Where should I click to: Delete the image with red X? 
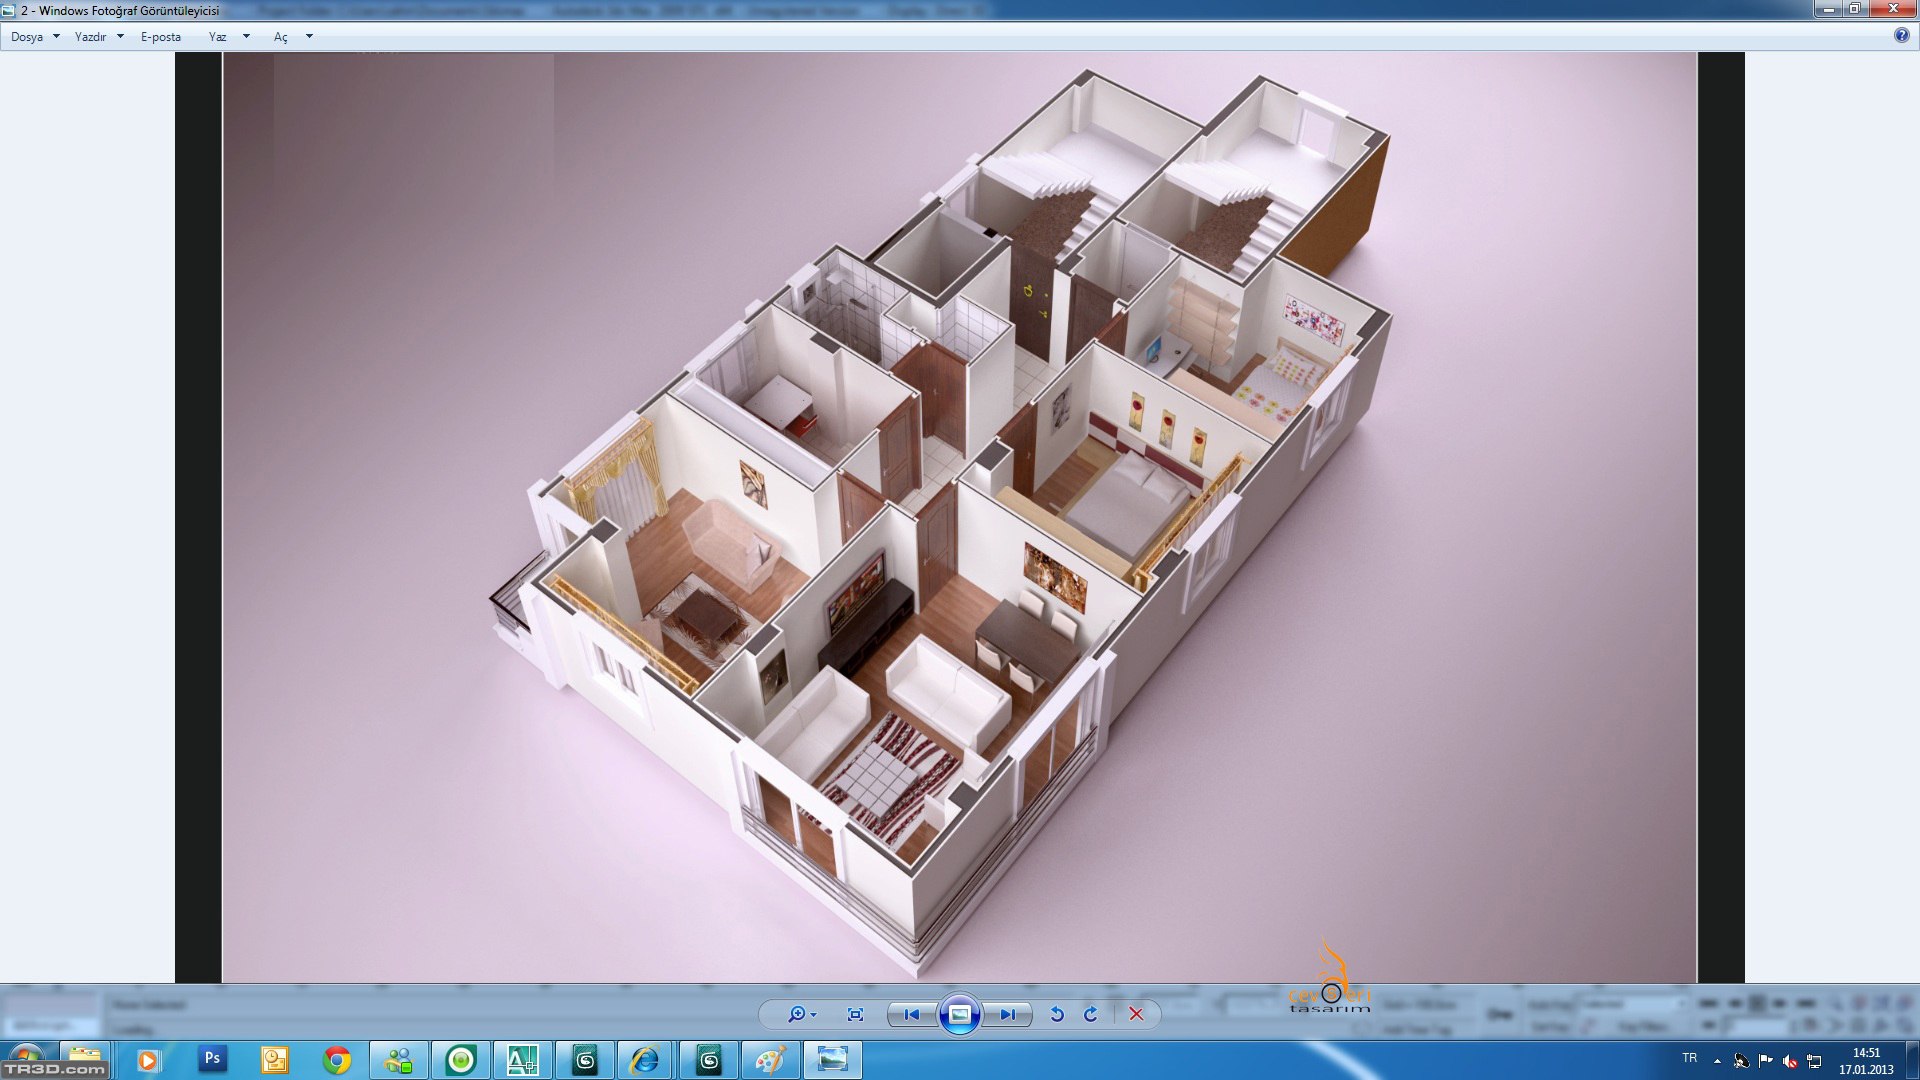1136,1014
